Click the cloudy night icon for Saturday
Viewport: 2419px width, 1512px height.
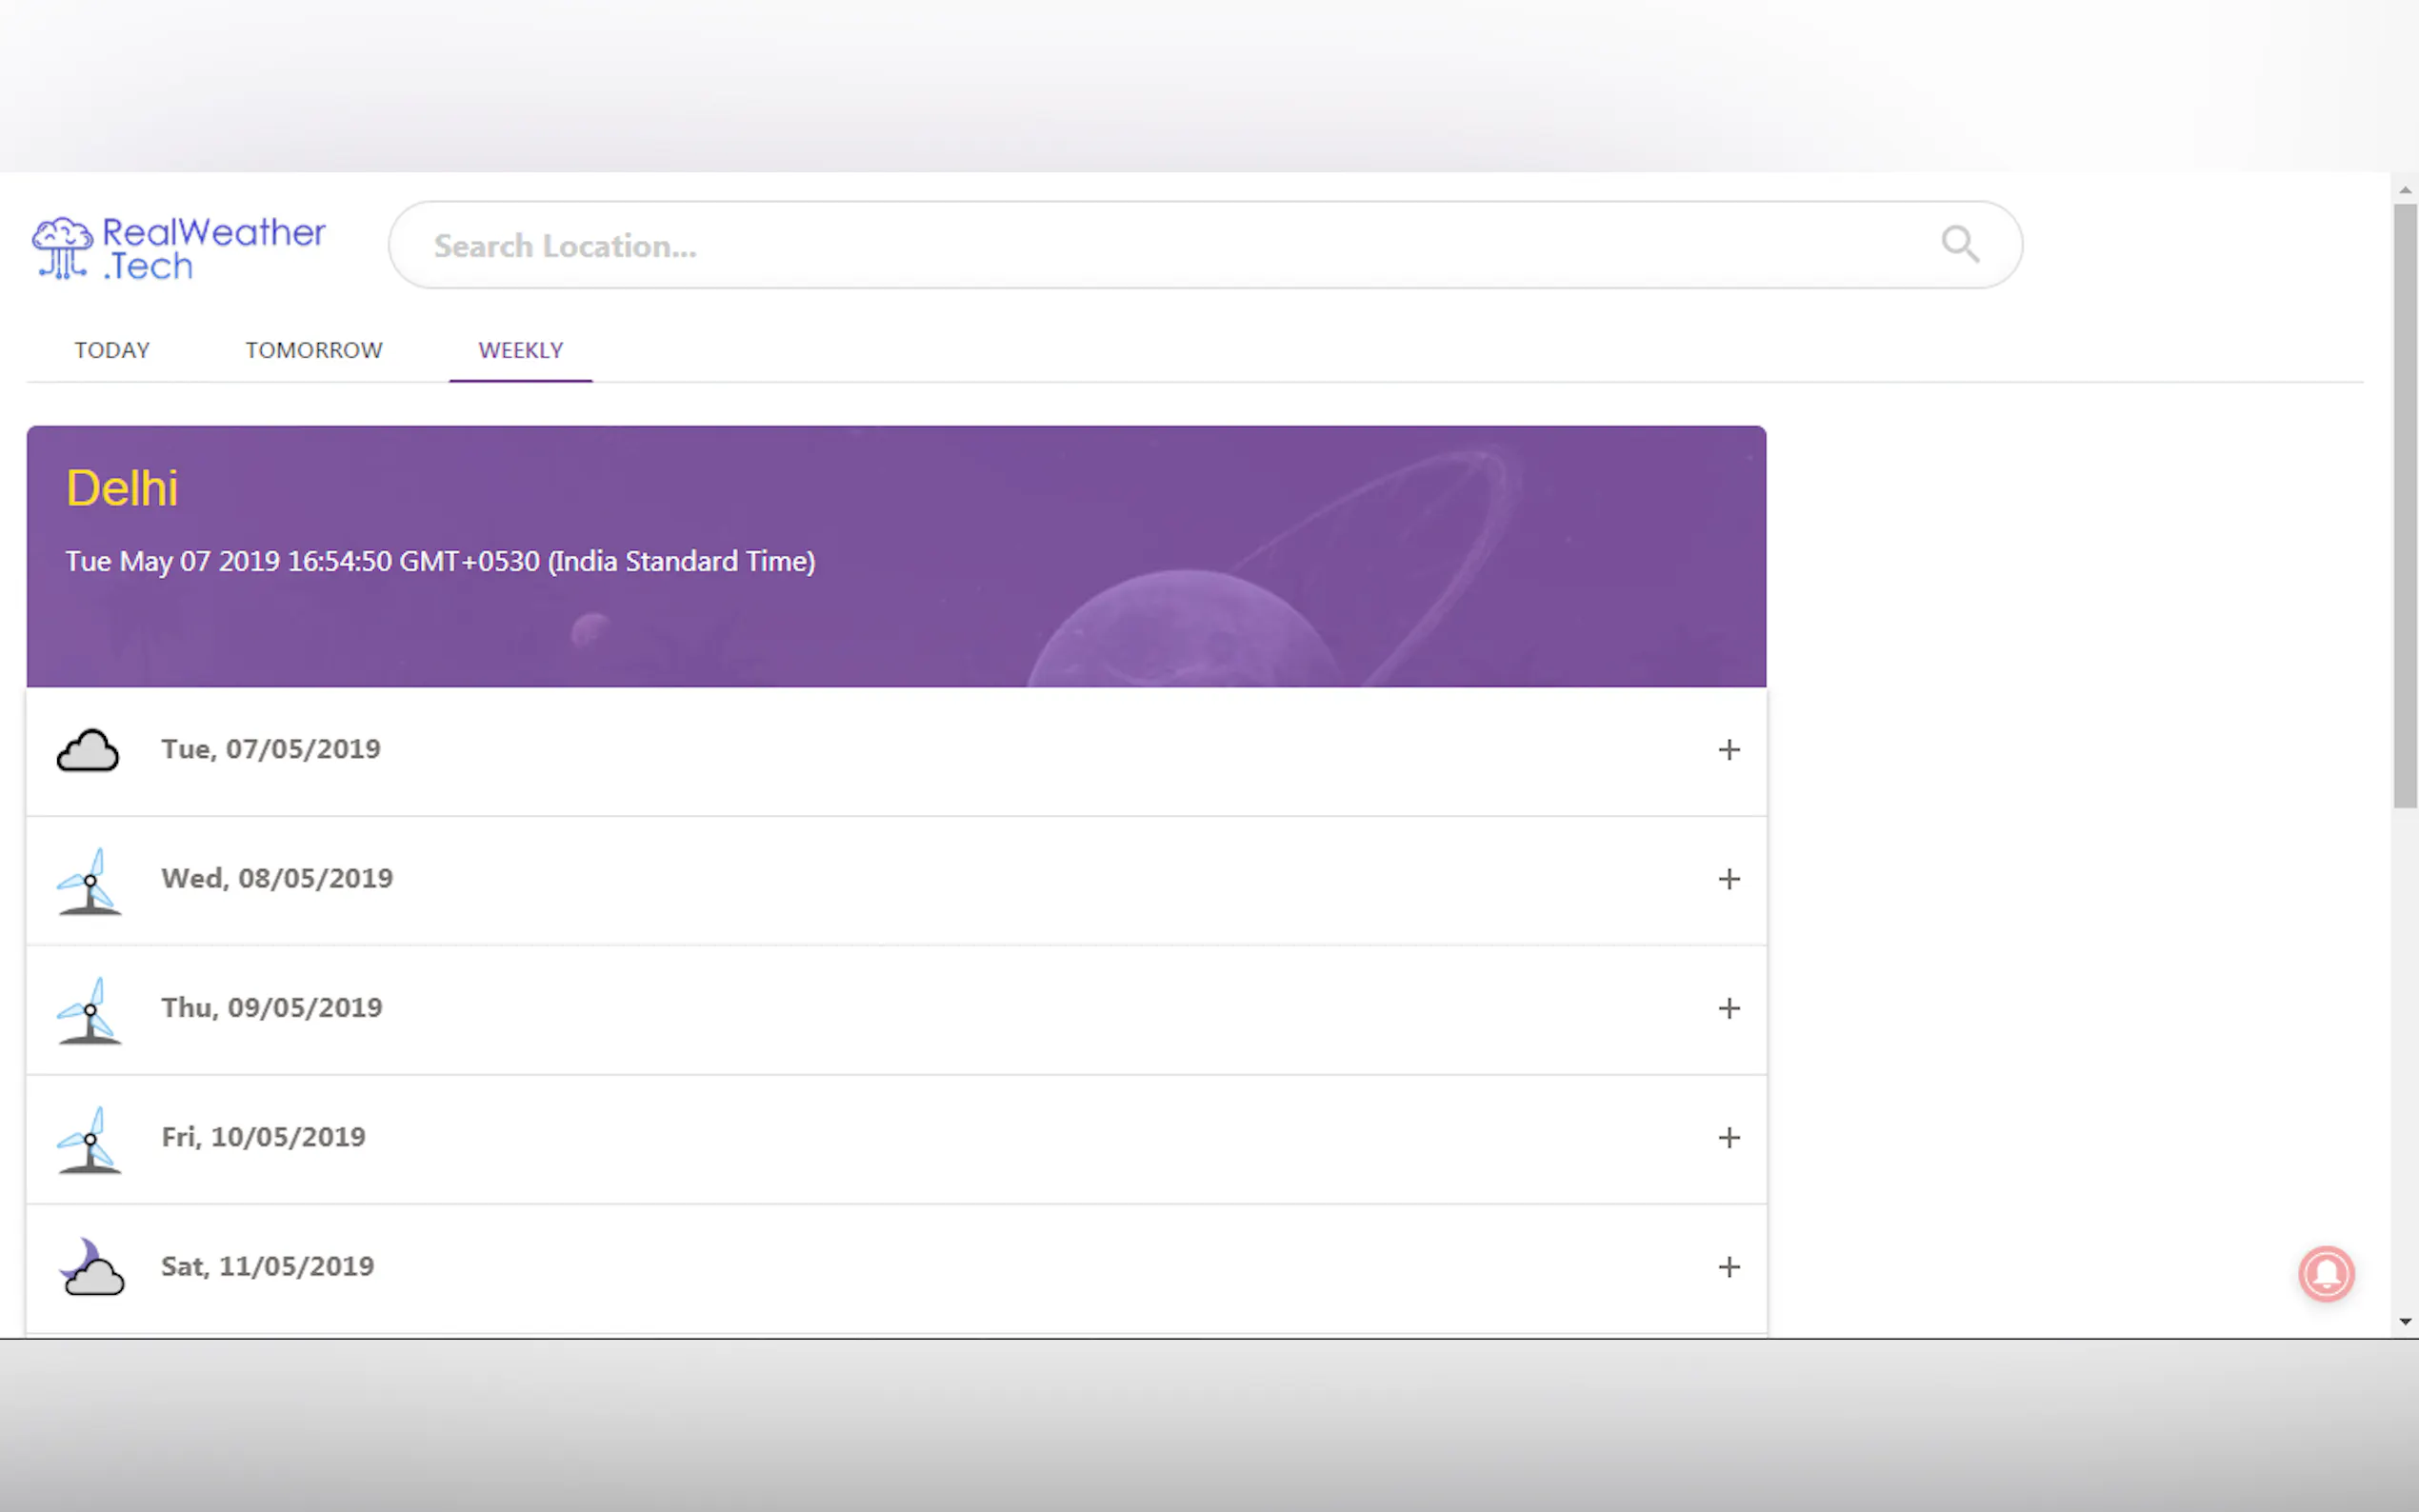tap(91, 1267)
